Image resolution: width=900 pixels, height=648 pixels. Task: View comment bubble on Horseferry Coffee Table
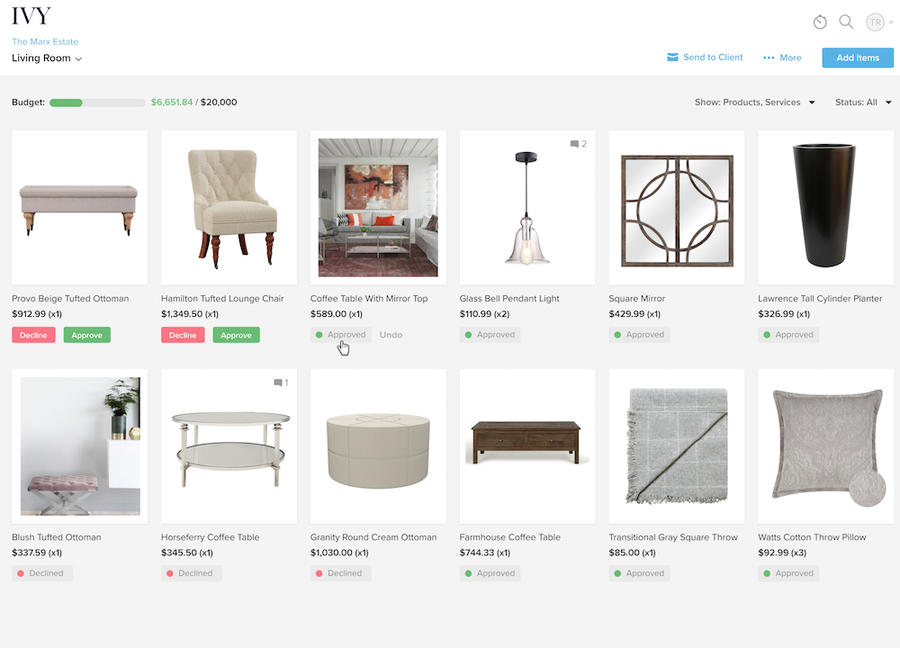point(281,383)
